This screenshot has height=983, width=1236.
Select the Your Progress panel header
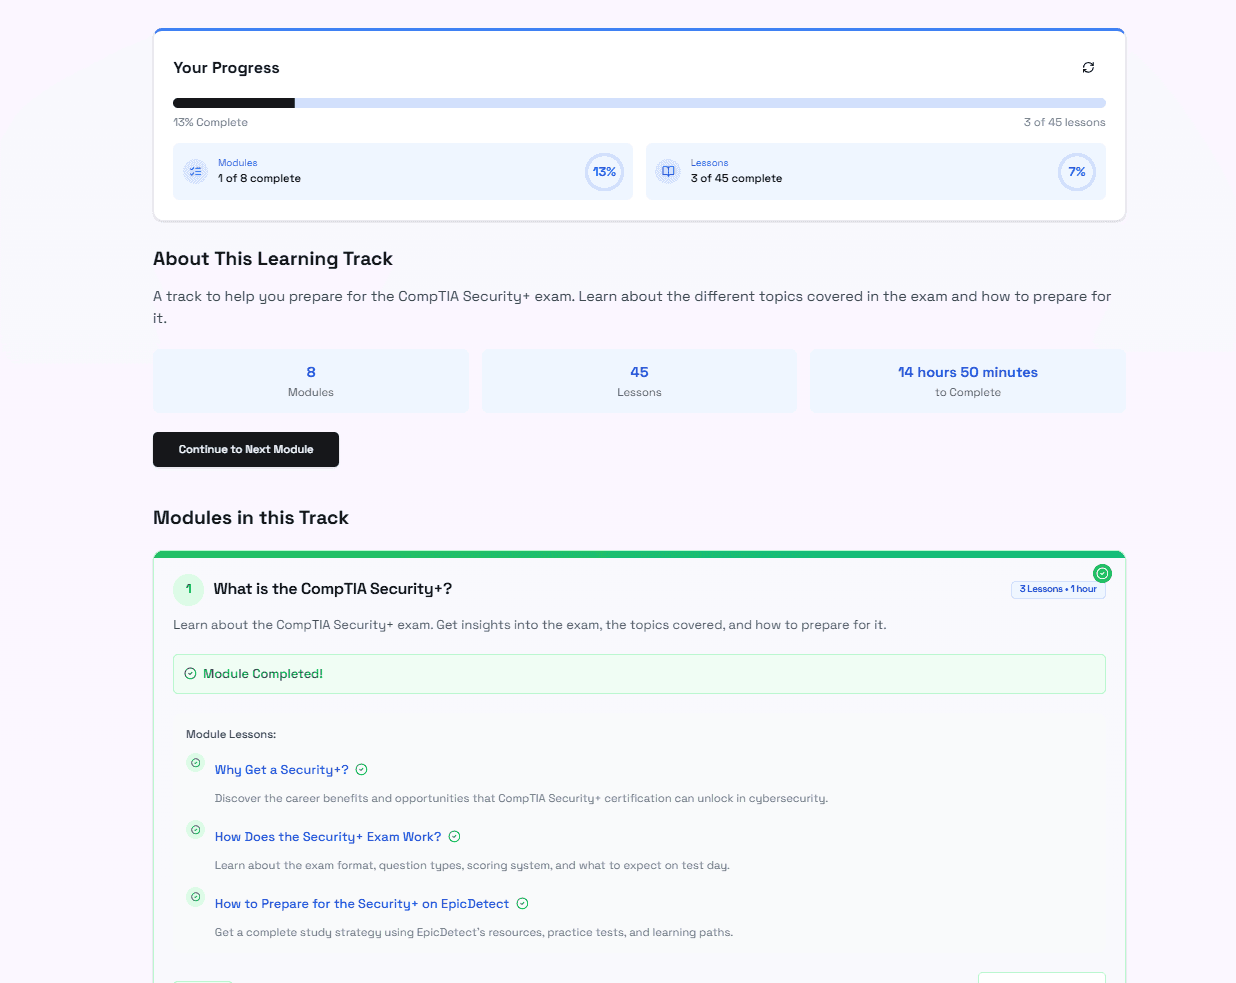coord(227,67)
